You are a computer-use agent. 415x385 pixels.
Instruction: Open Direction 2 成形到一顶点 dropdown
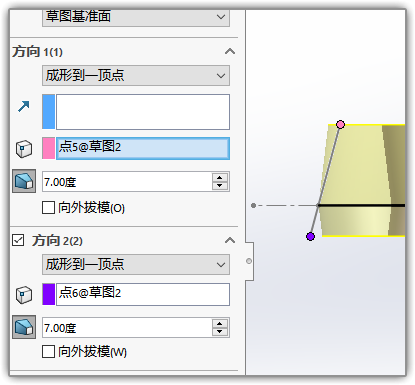[x=136, y=265]
